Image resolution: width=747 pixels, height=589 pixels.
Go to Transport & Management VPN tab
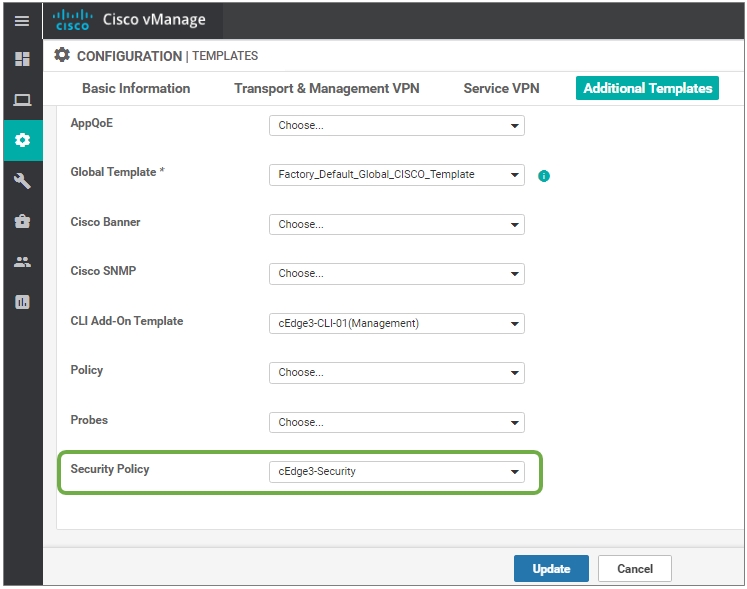pos(326,88)
